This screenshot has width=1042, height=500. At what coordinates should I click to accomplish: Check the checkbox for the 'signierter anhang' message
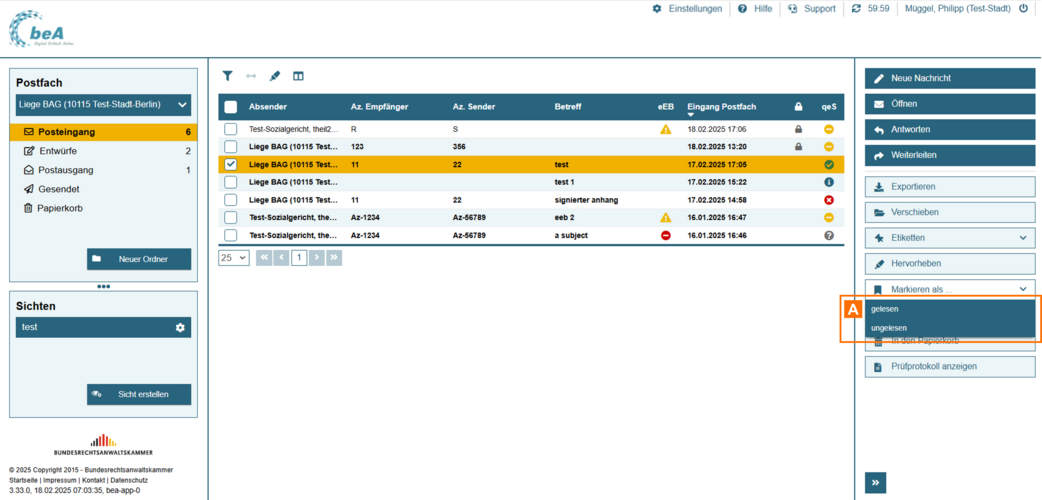click(231, 200)
